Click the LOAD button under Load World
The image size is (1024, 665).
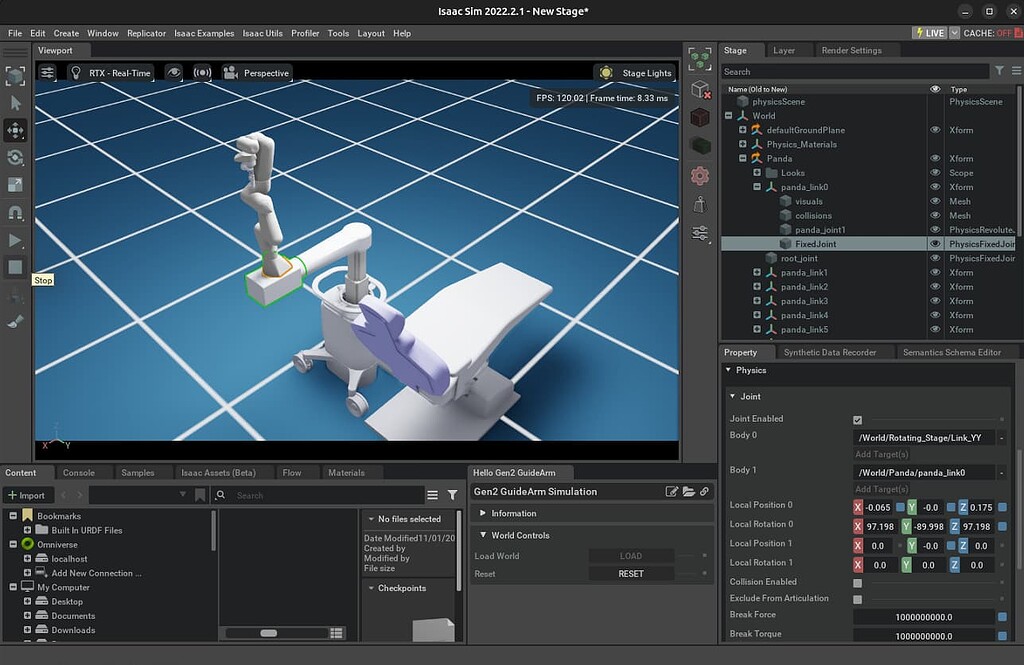pos(631,555)
